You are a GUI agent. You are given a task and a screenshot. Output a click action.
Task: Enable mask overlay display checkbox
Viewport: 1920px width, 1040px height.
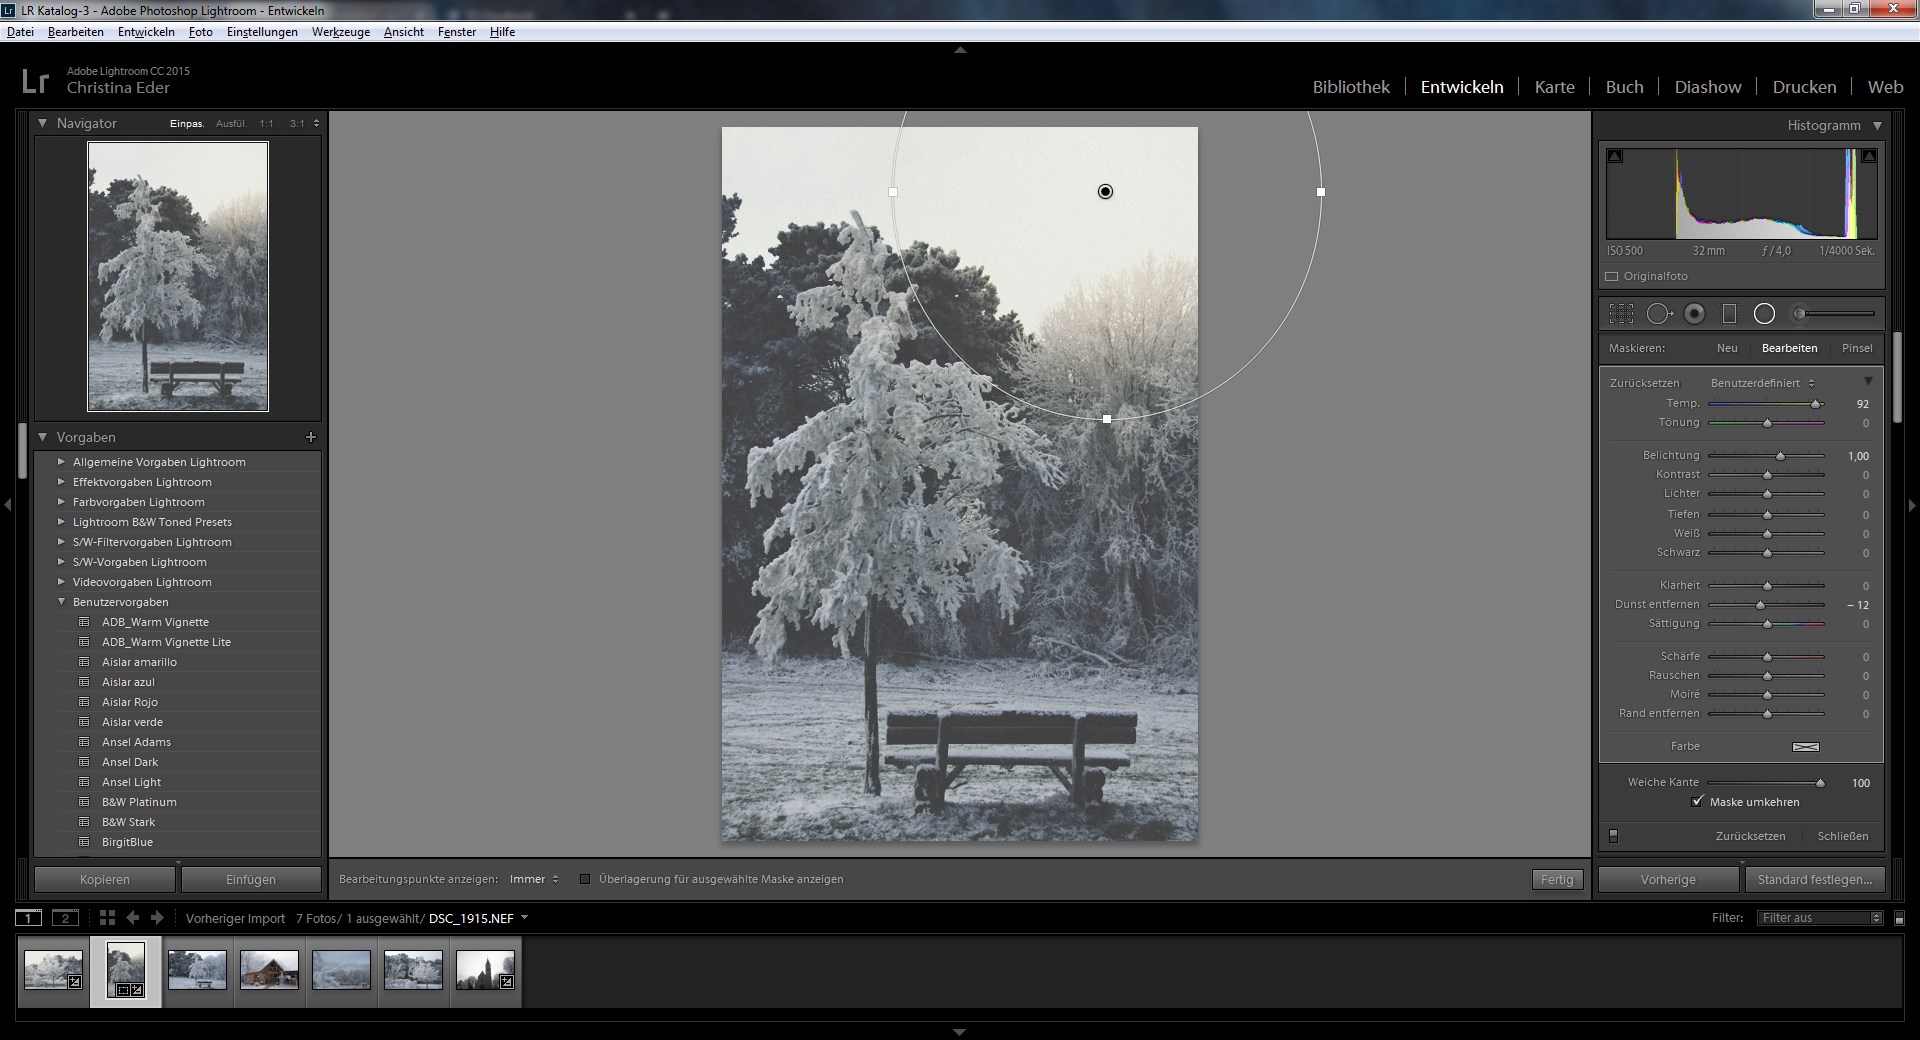[585, 880]
